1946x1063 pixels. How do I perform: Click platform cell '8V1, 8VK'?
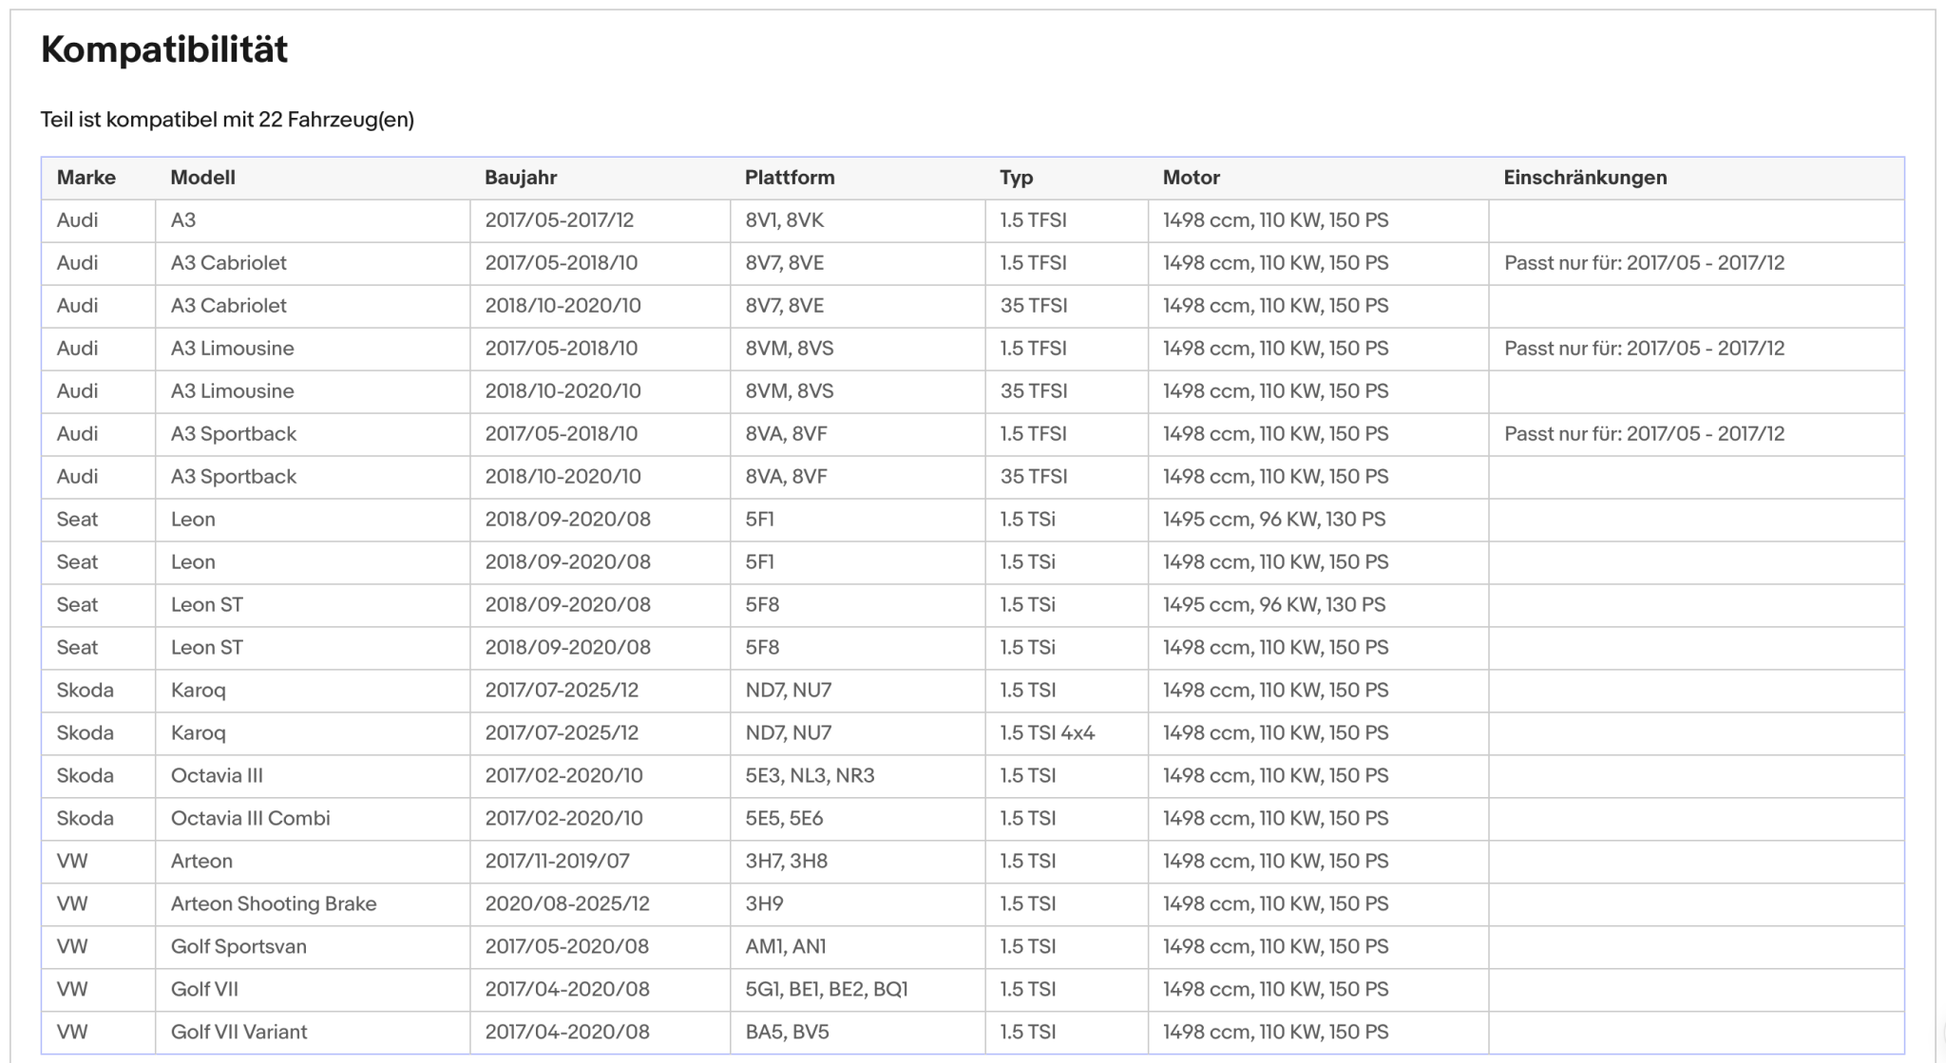click(x=784, y=221)
